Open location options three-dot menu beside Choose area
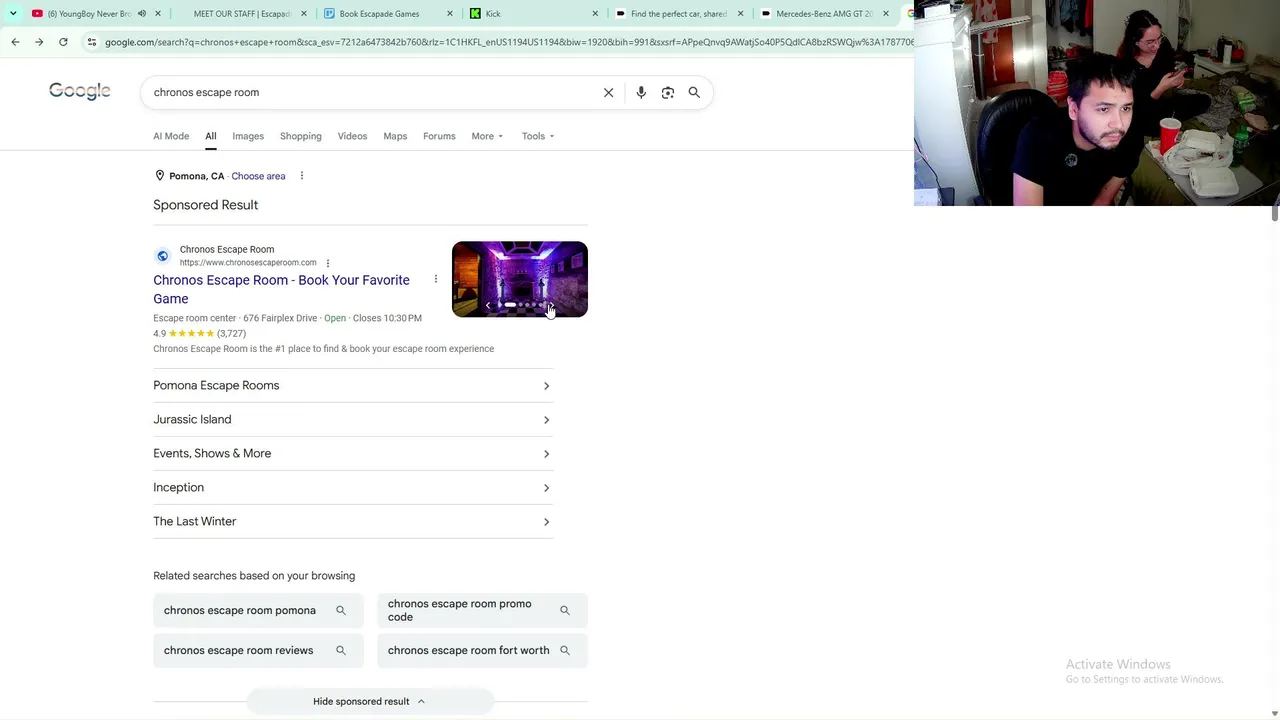This screenshot has height=720, width=1280. (x=301, y=176)
